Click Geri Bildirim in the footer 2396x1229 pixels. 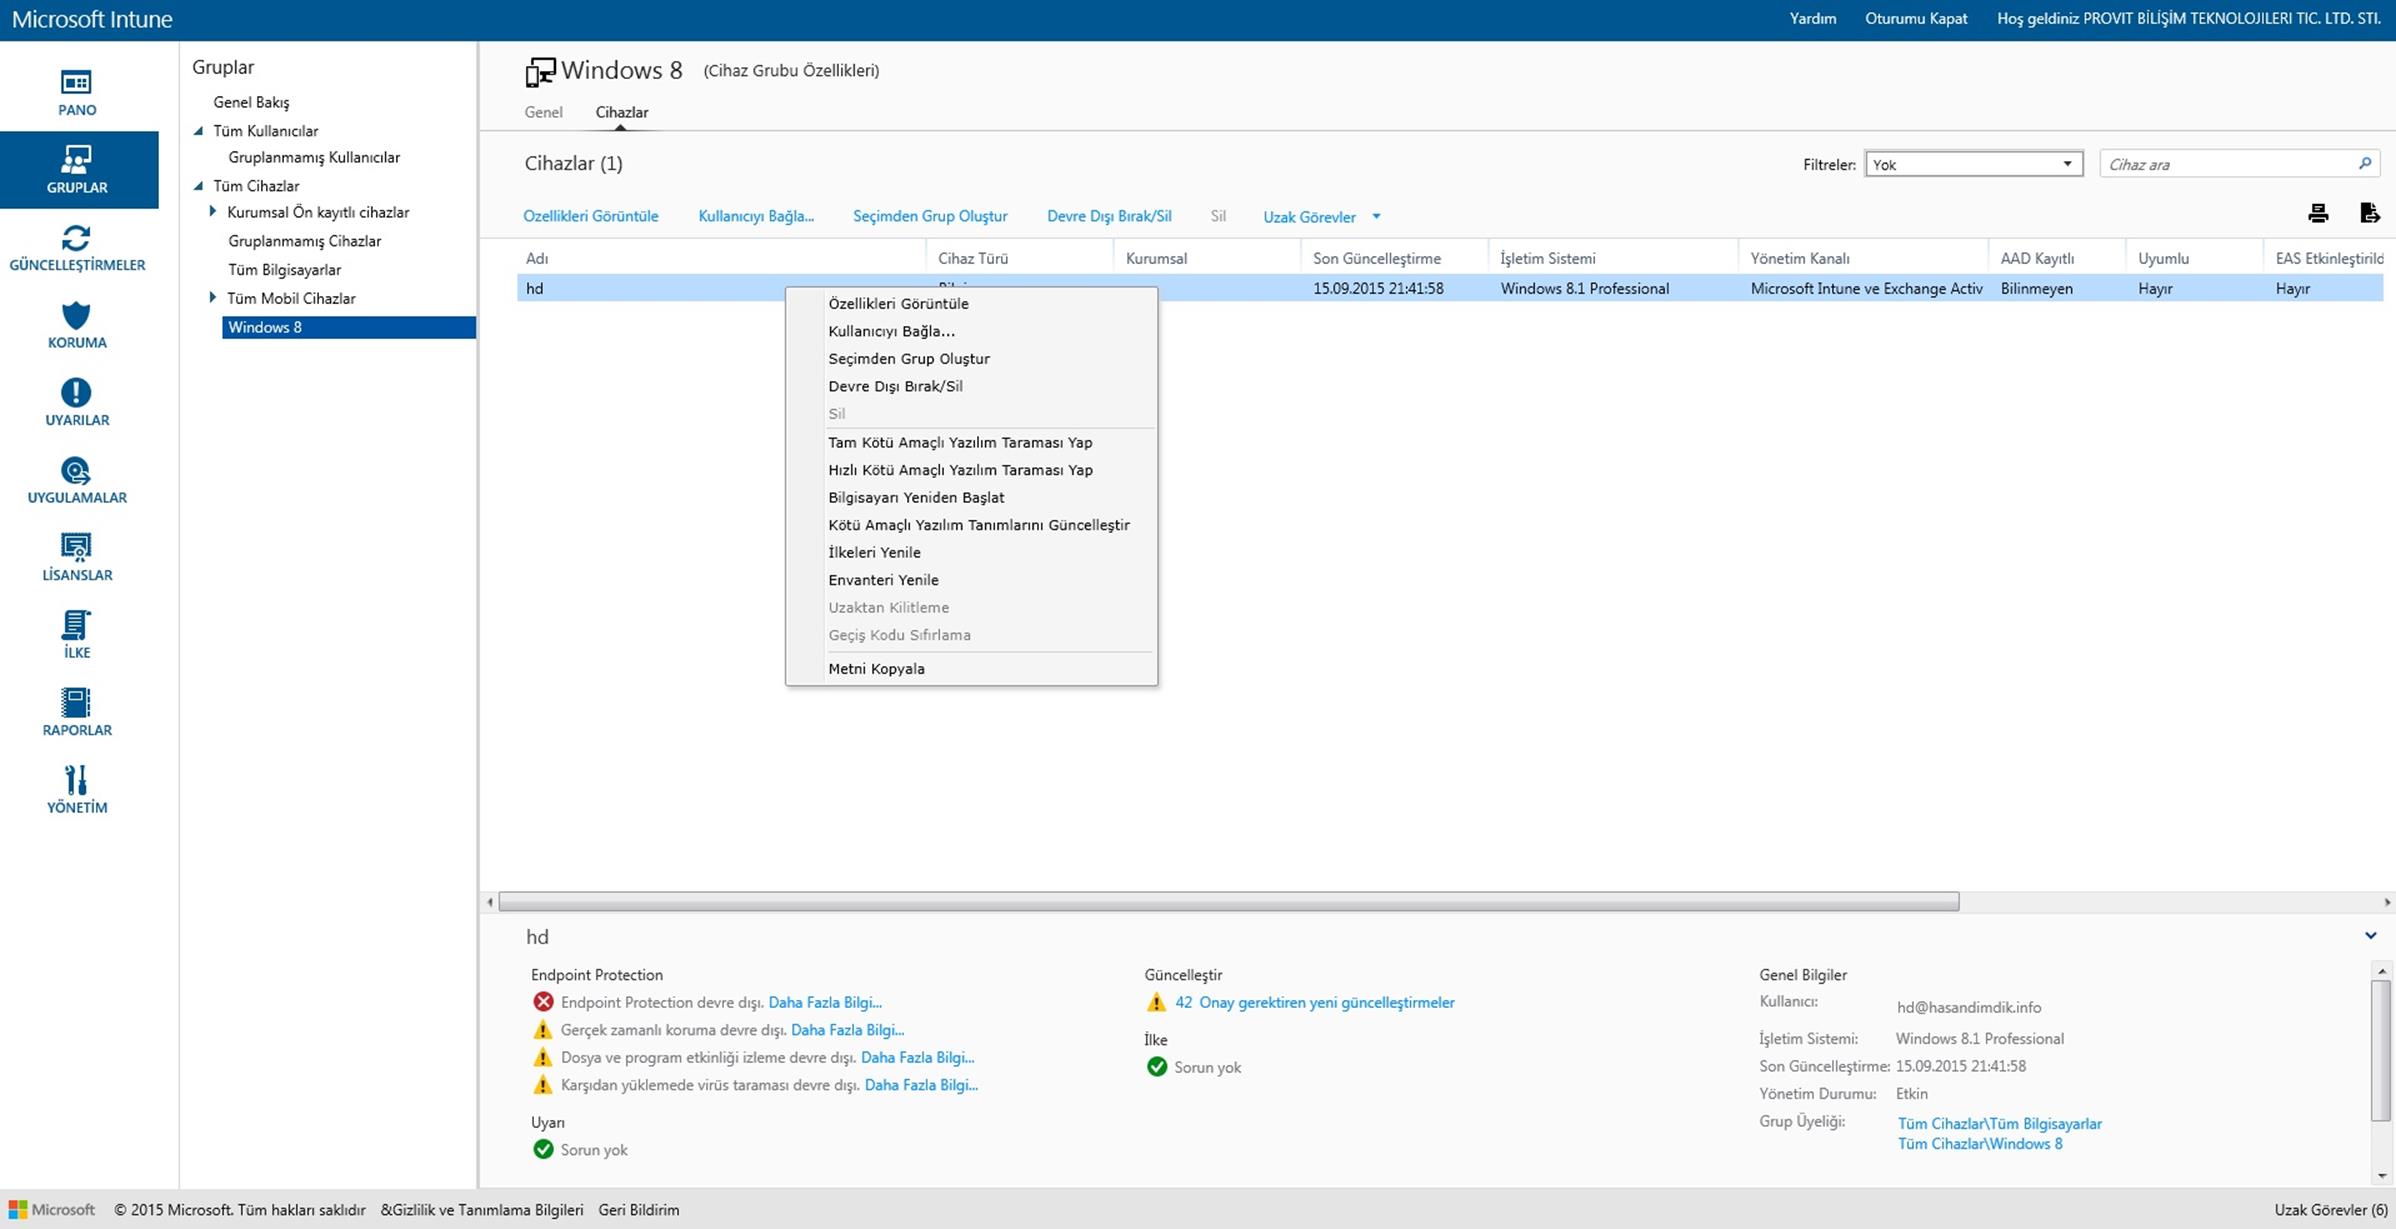pyautogui.click(x=639, y=1210)
